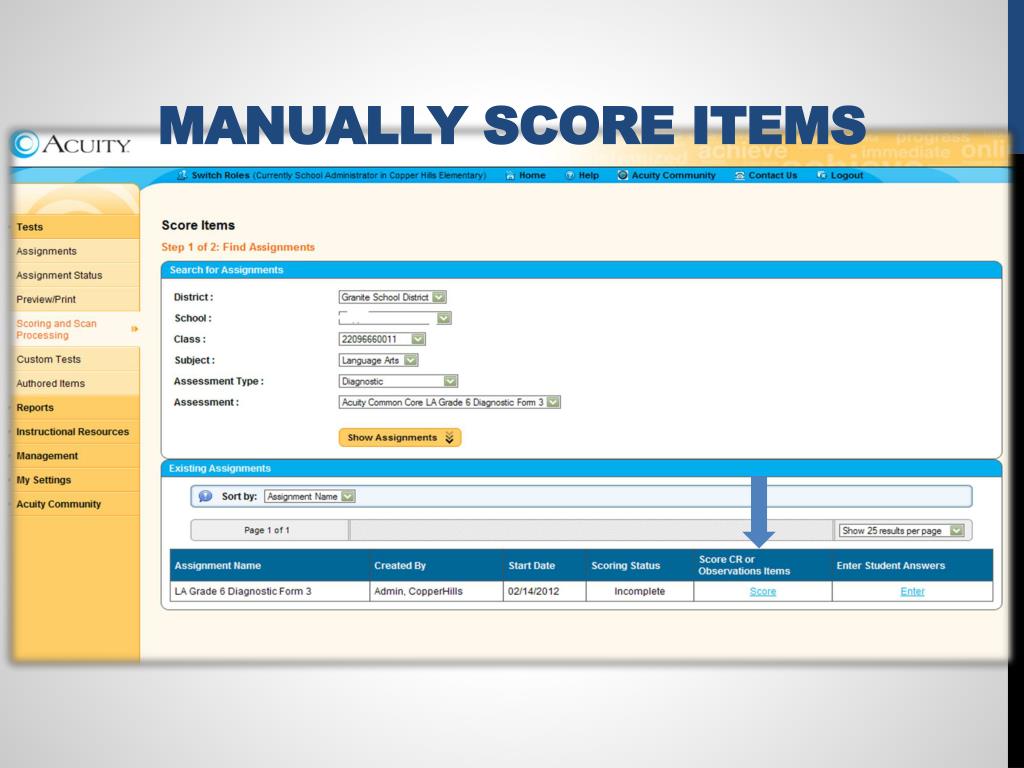Viewport: 1024px width, 768px height.
Task: Open the Reports menu in the sidebar
Action: [x=74, y=408]
